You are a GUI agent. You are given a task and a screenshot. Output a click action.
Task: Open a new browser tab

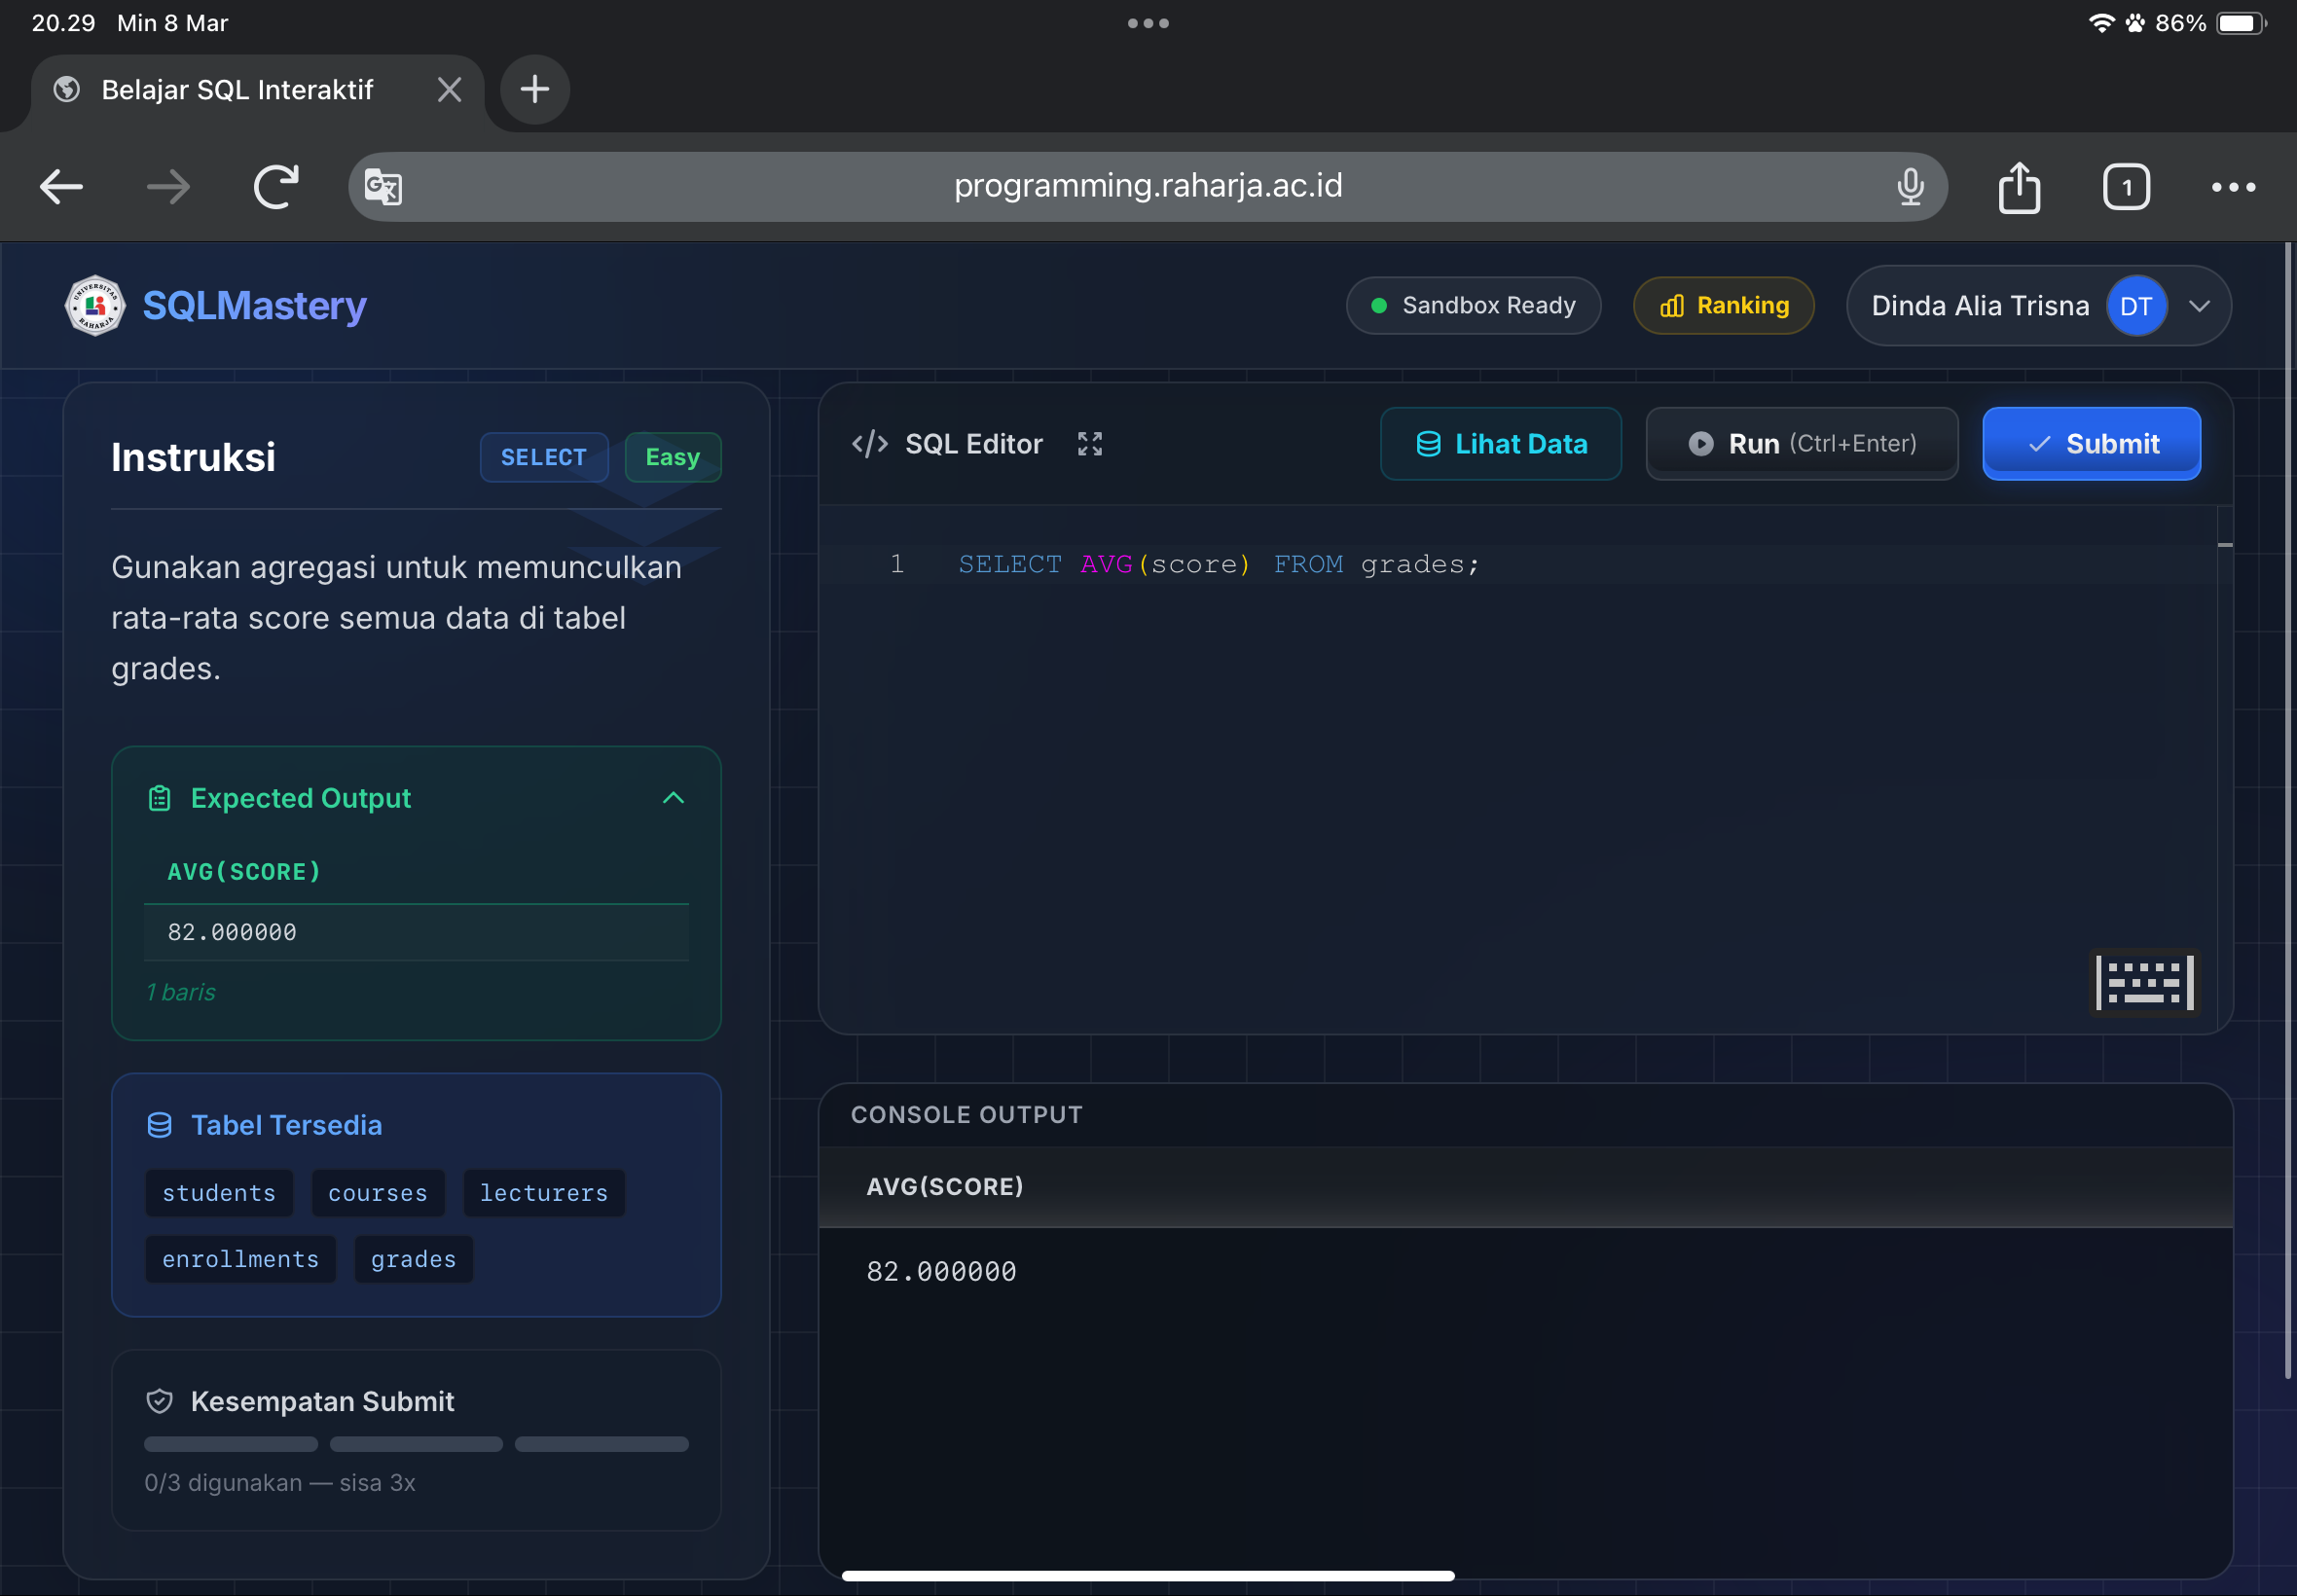(x=535, y=90)
